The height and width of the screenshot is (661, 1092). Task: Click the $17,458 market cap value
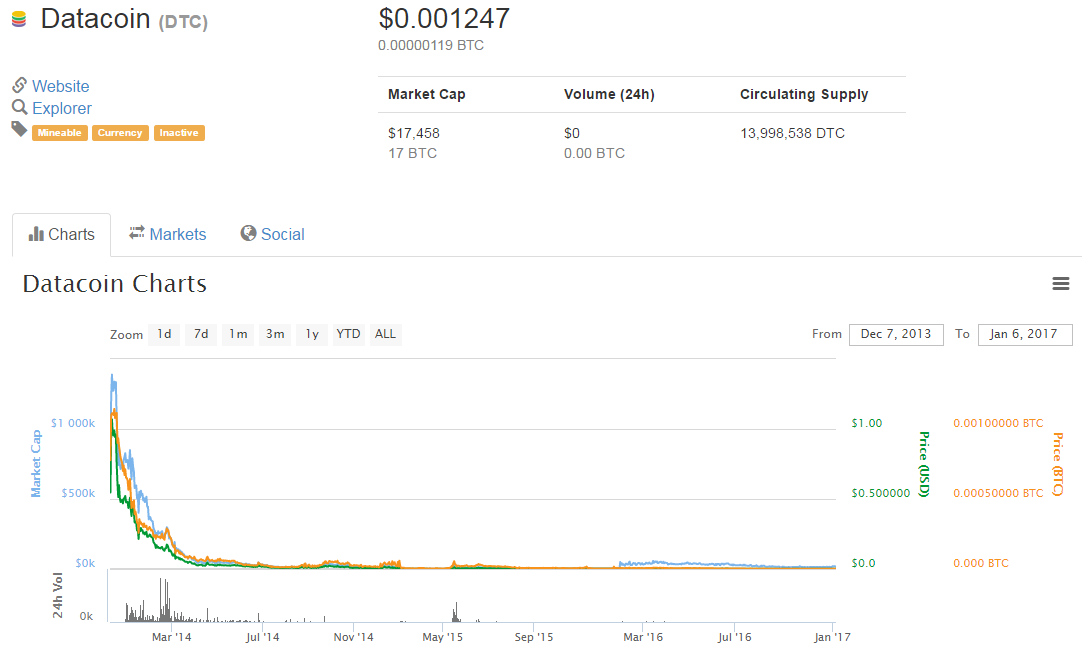tap(414, 133)
